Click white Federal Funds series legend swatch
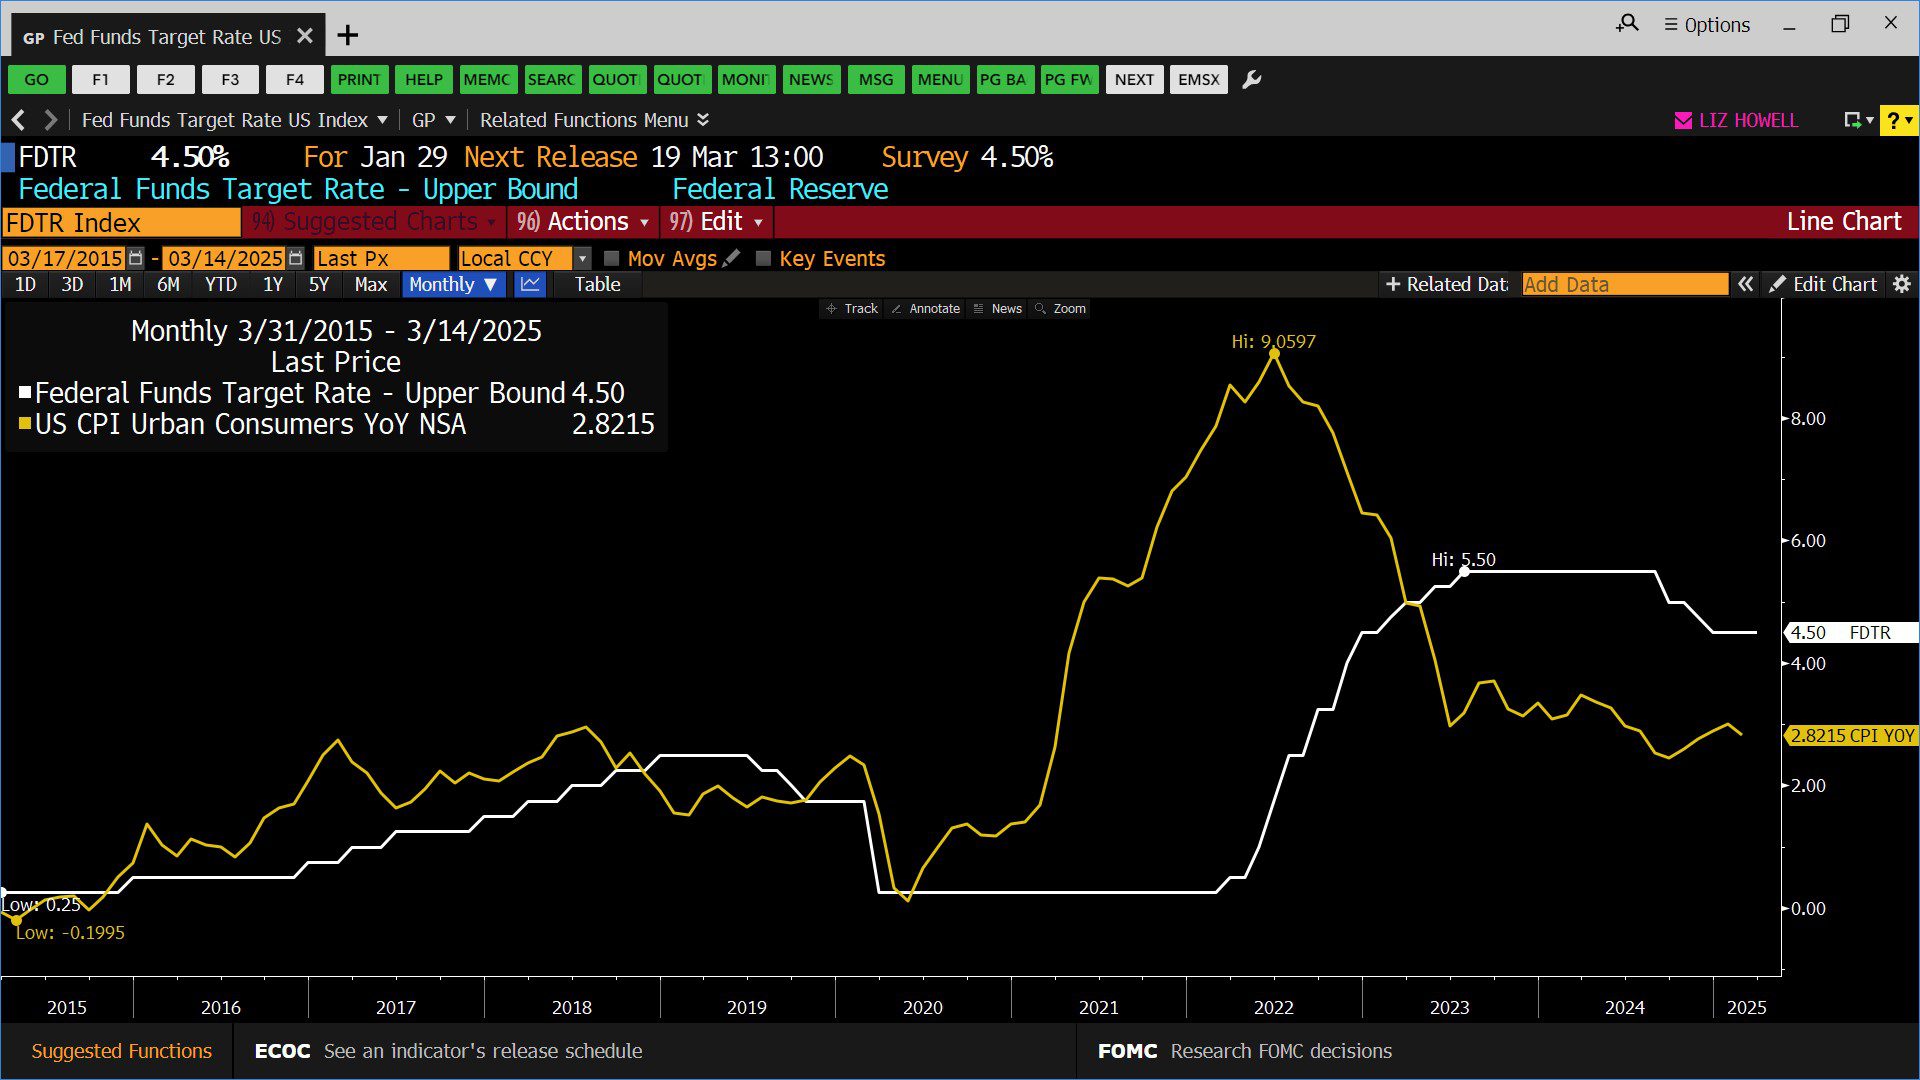This screenshot has width=1920, height=1080. (x=25, y=393)
